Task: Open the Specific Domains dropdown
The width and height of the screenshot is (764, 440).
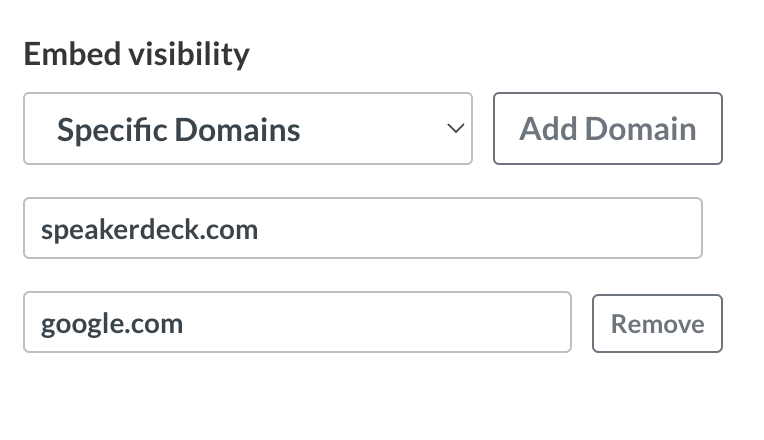Action: pos(247,129)
